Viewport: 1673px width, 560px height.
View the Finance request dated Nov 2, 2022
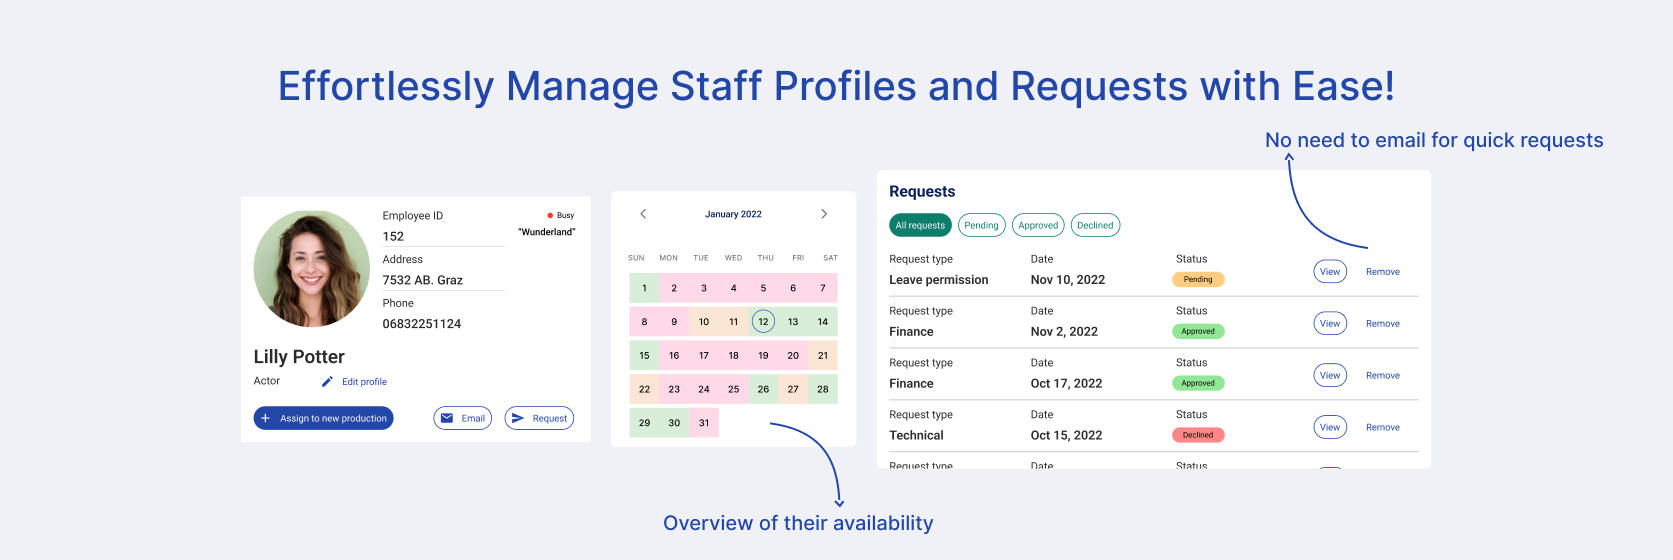pyautogui.click(x=1329, y=324)
